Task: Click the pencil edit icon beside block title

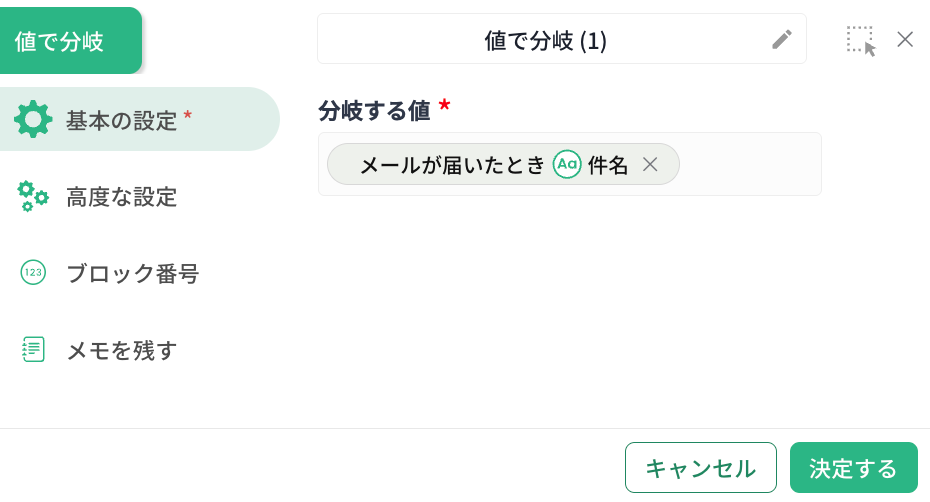Action: click(782, 40)
